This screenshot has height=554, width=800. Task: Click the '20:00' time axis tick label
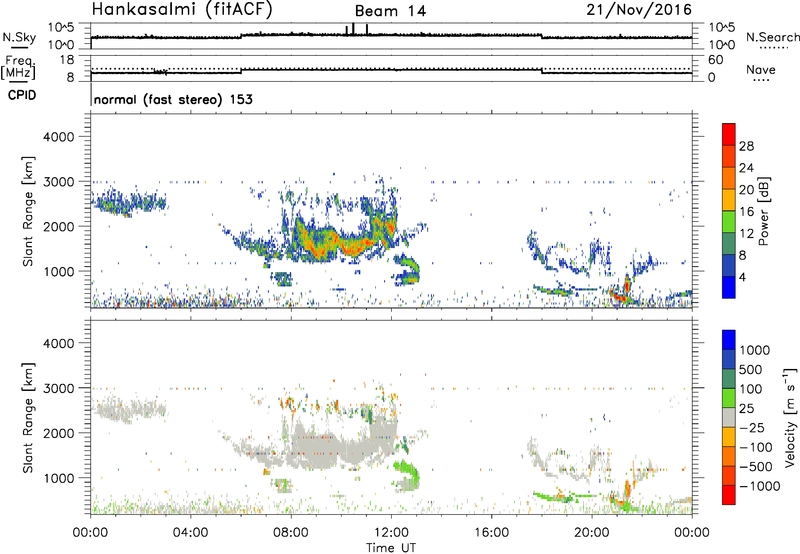[x=591, y=533]
